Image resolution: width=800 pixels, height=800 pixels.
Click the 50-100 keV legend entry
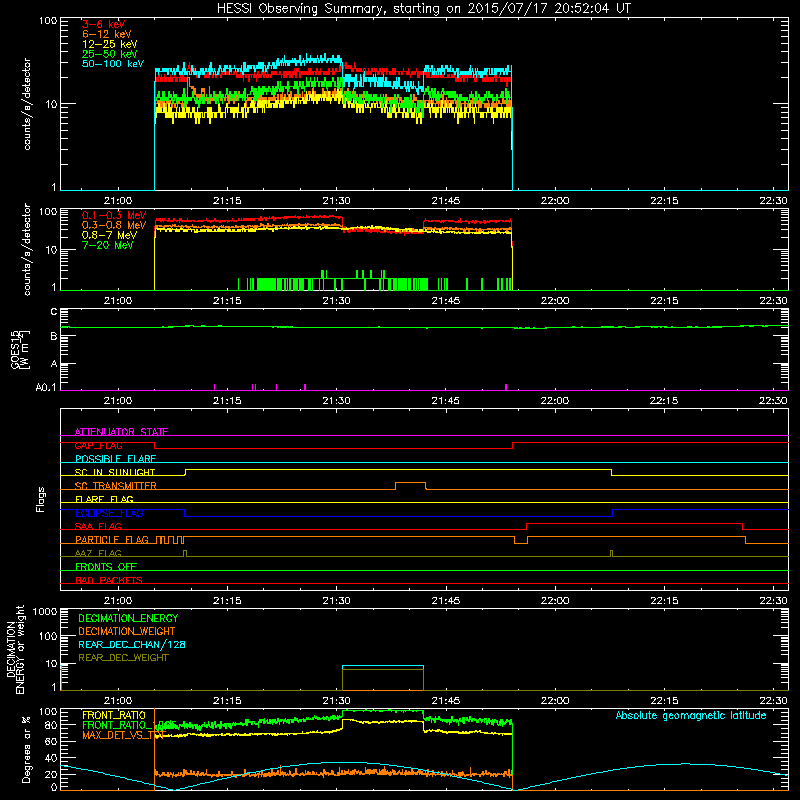[113, 64]
